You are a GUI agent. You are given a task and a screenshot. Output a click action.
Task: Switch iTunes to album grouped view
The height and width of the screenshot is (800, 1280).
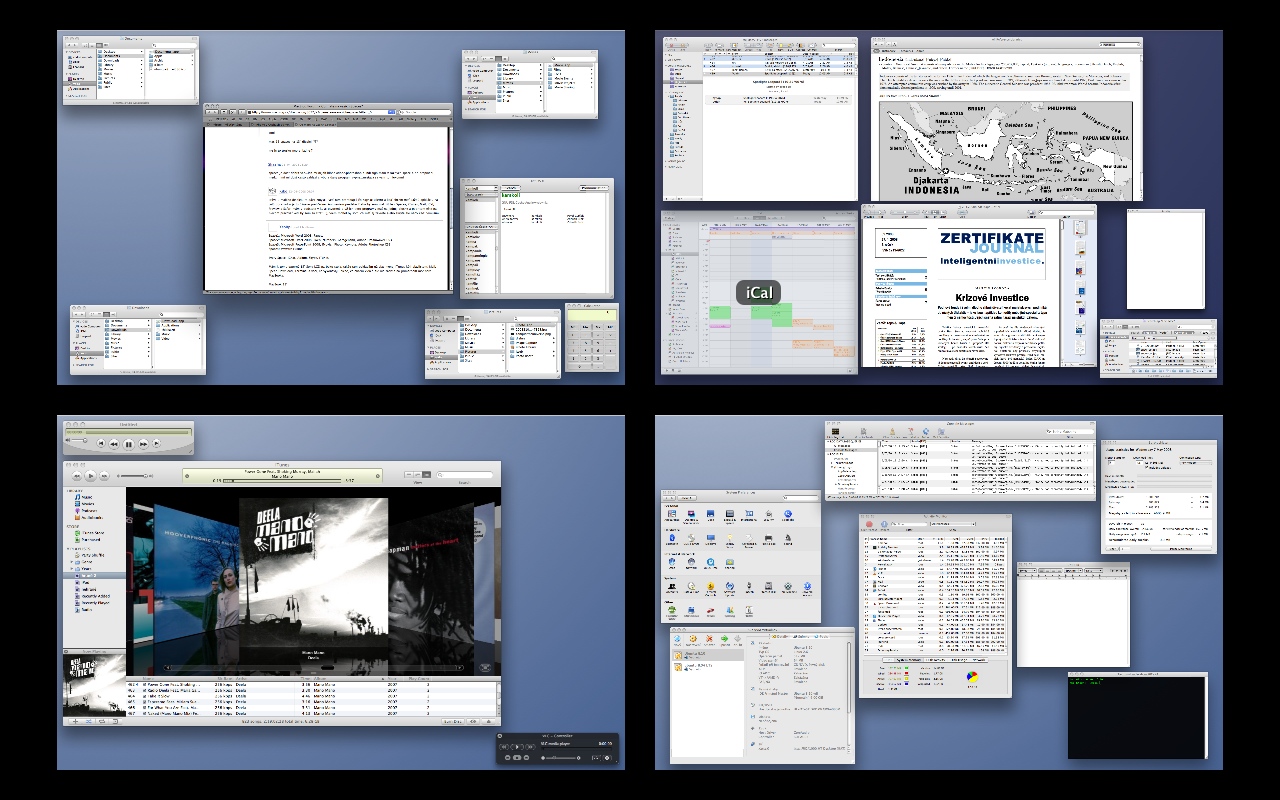click(x=418, y=475)
